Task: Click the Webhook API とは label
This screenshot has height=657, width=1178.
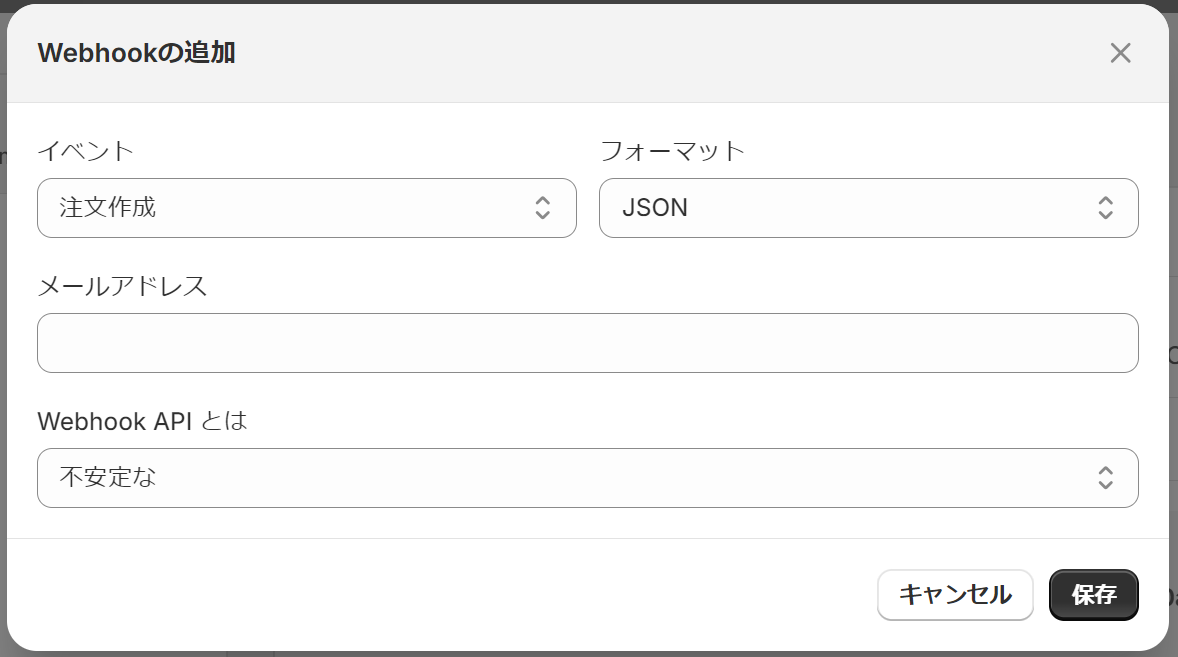Action: pyautogui.click(x=142, y=421)
